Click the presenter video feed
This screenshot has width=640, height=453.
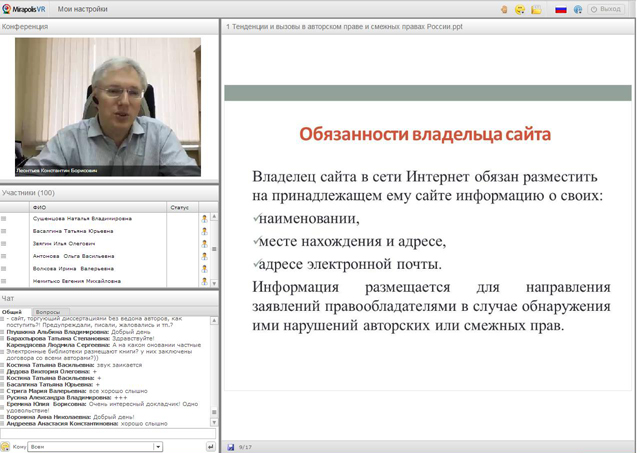tap(108, 107)
